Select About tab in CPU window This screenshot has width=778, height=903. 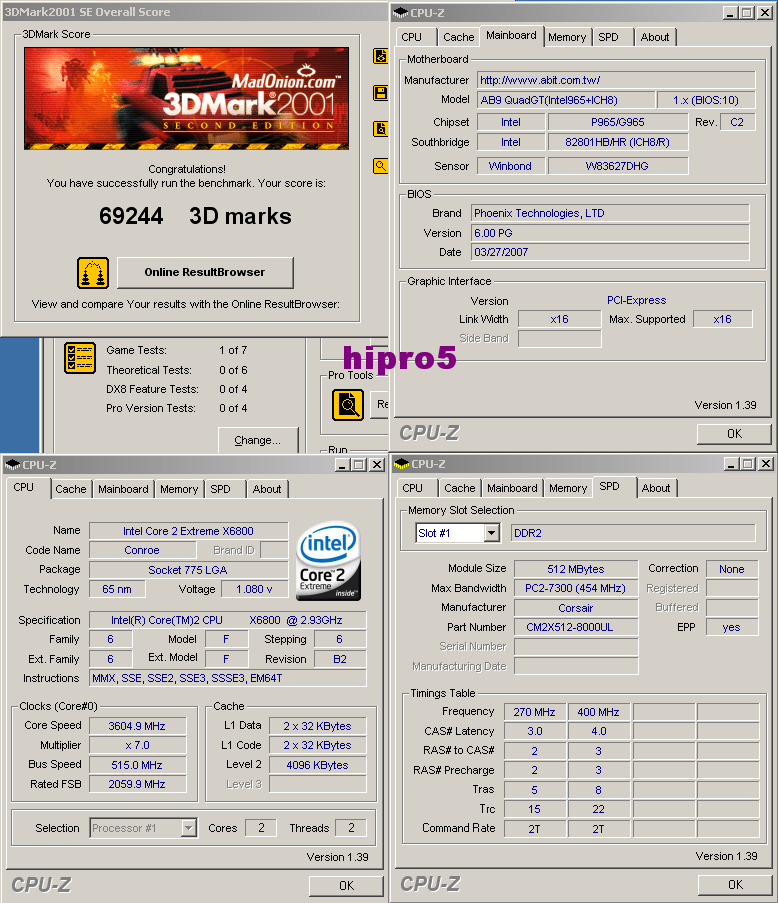click(x=267, y=490)
